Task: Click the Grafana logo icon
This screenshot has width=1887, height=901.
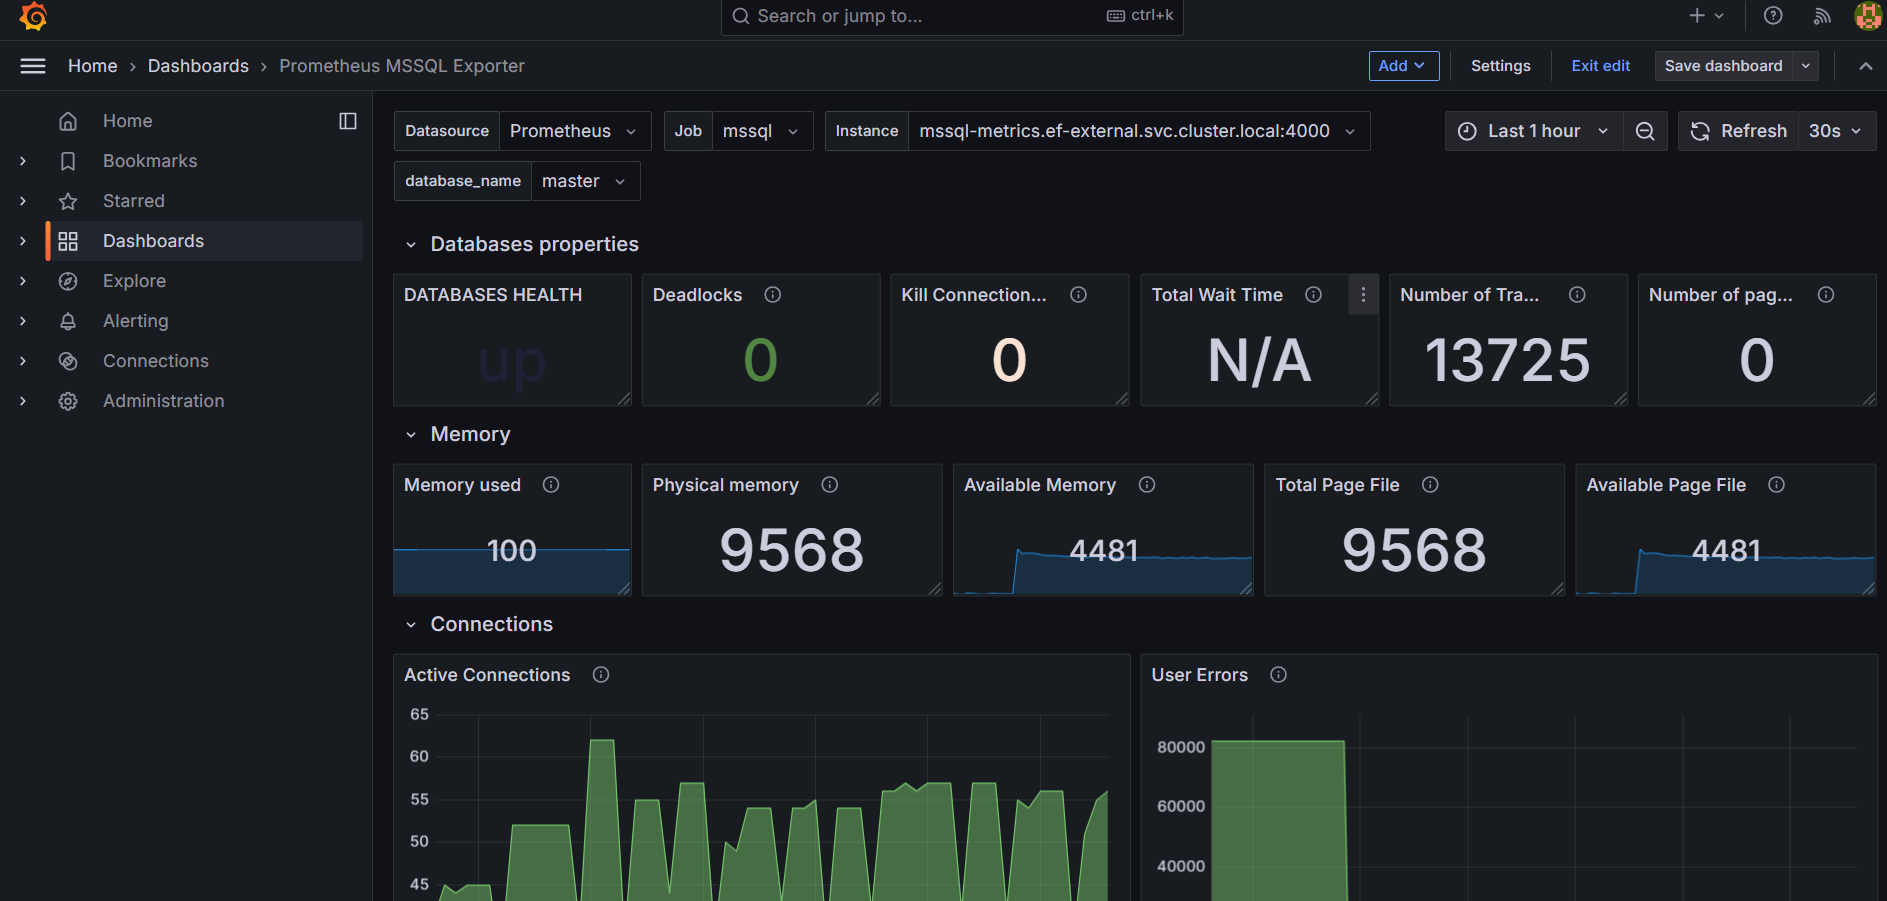Action: pyautogui.click(x=33, y=16)
